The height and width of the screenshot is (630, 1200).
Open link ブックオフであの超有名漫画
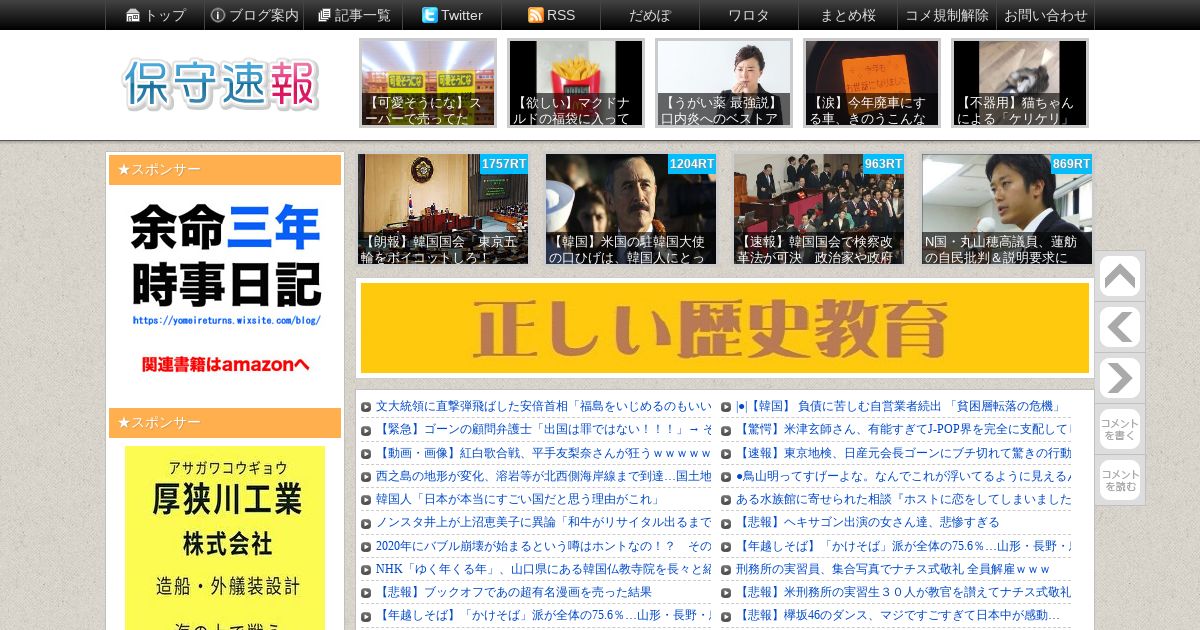[x=514, y=592]
